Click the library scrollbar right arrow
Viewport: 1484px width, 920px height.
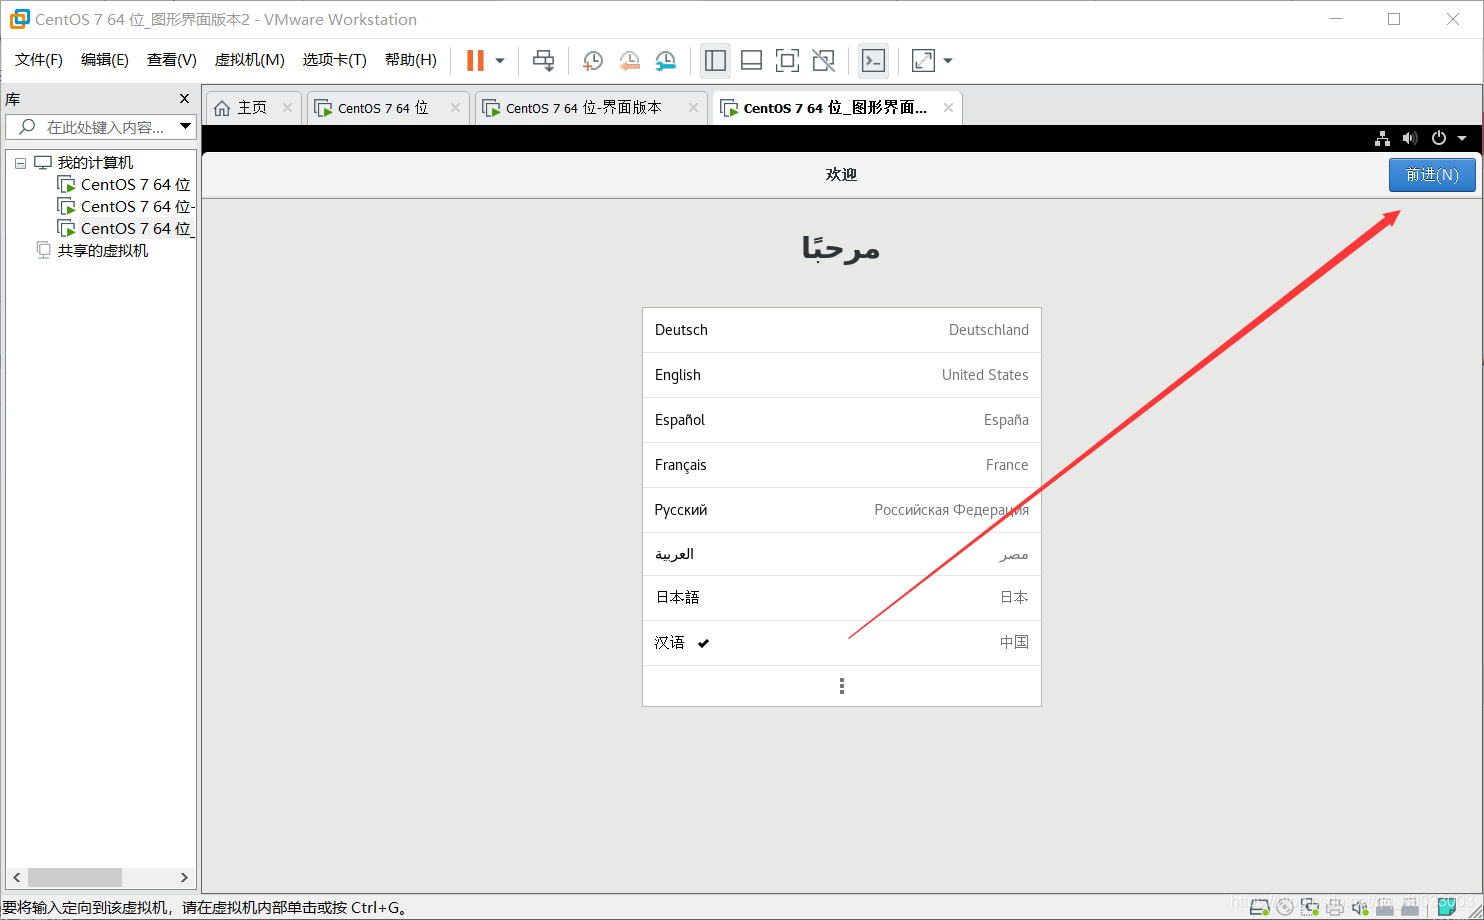click(x=184, y=877)
